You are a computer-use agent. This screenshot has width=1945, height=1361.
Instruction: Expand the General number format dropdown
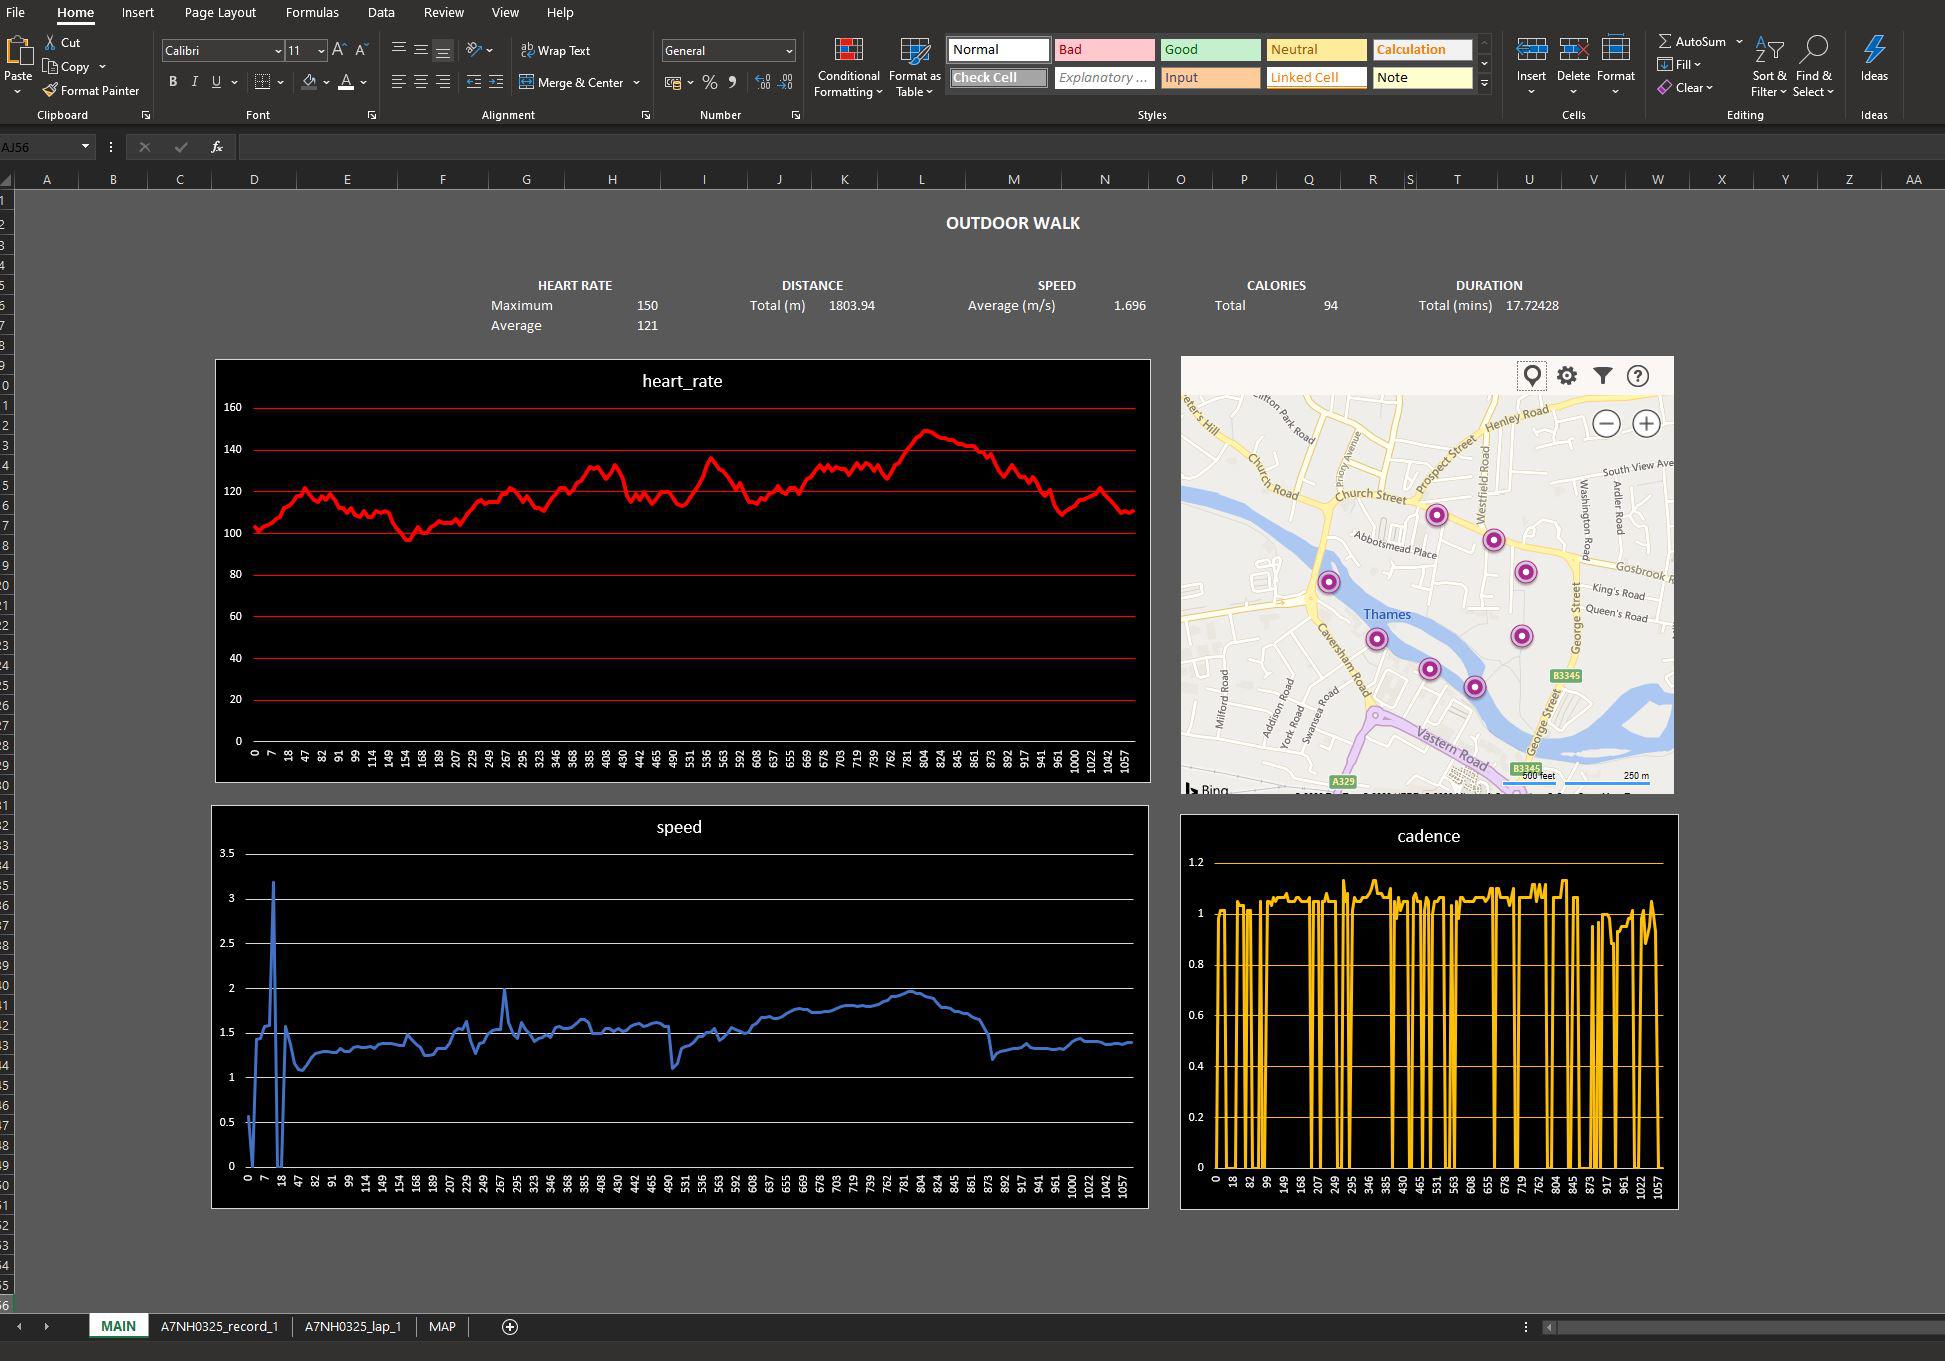788,50
